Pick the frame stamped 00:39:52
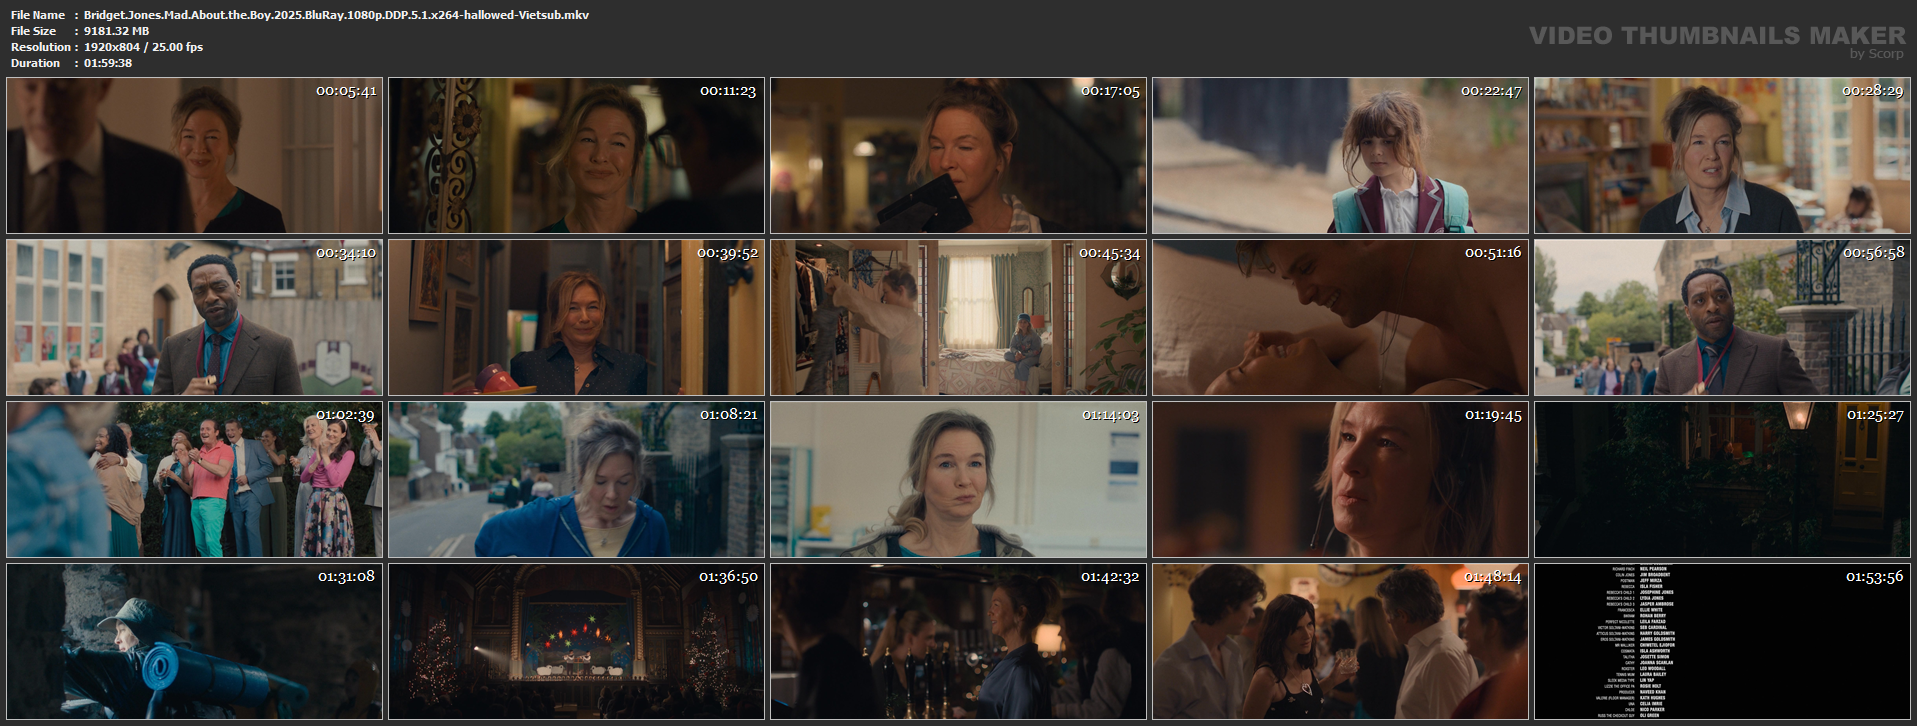Image resolution: width=1917 pixels, height=726 pixels. tap(576, 318)
